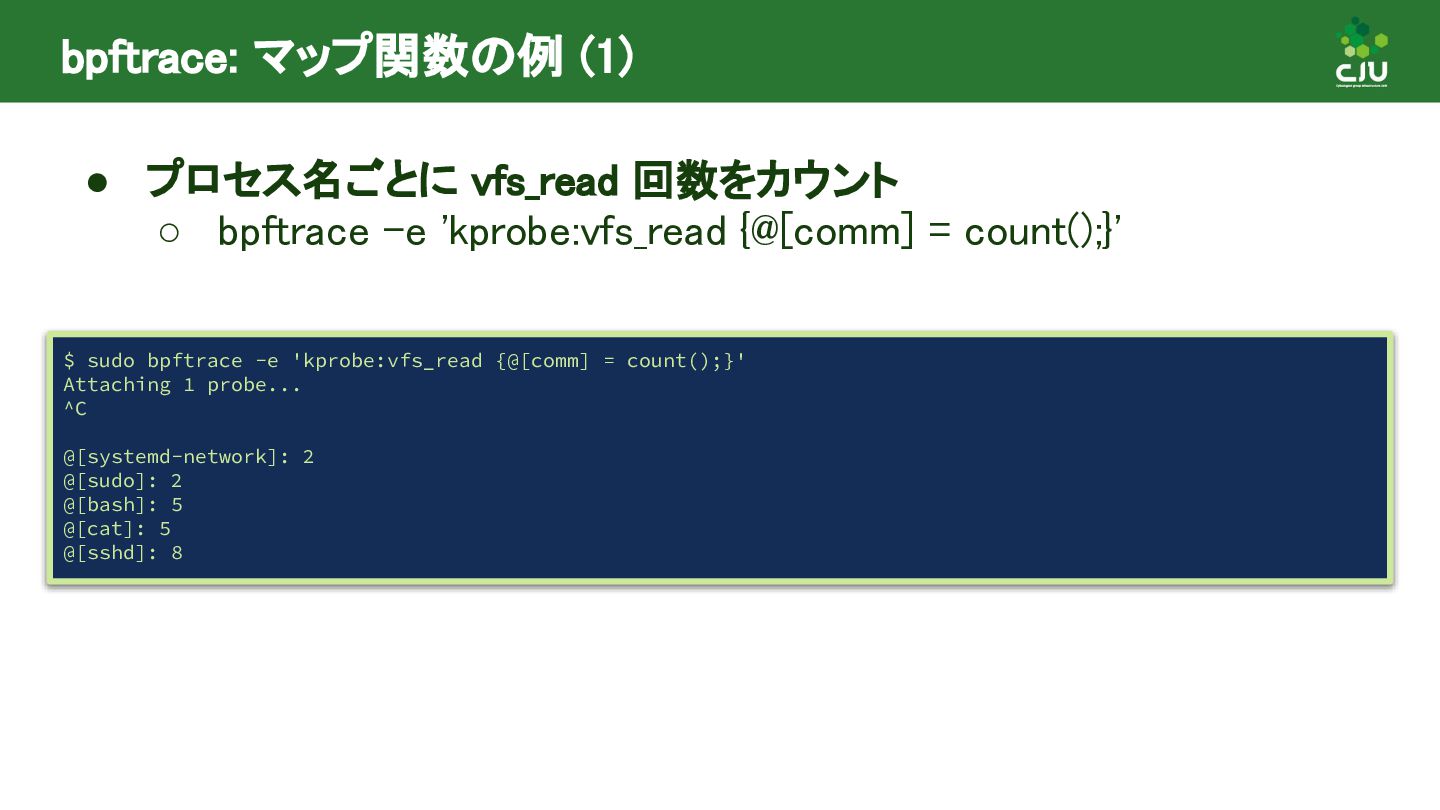
Task: Select the '@[systemd-network]: 2' result line
Action: 189,457
